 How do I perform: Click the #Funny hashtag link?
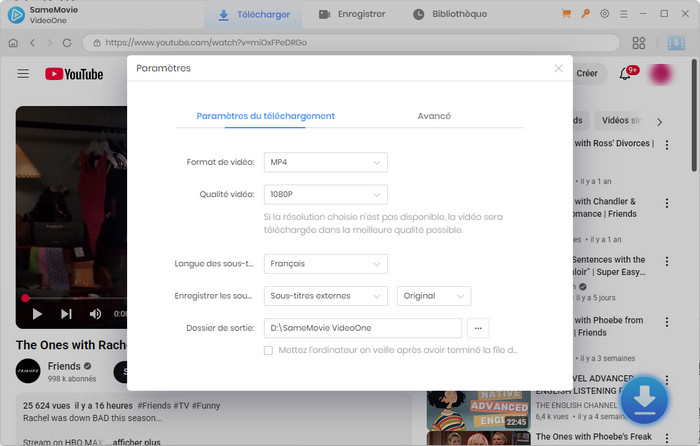coord(206,406)
